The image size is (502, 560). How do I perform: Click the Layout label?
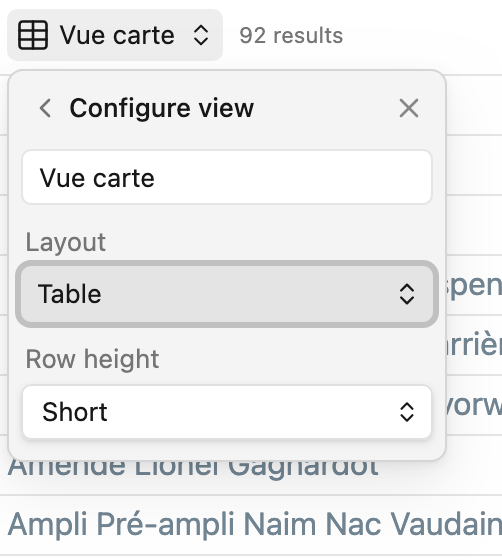(x=66, y=242)
